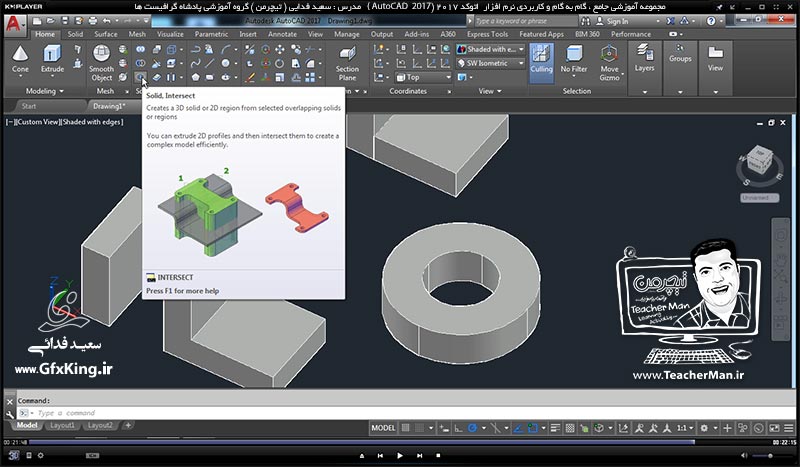Click the binoculars search icon

(585, 21)
